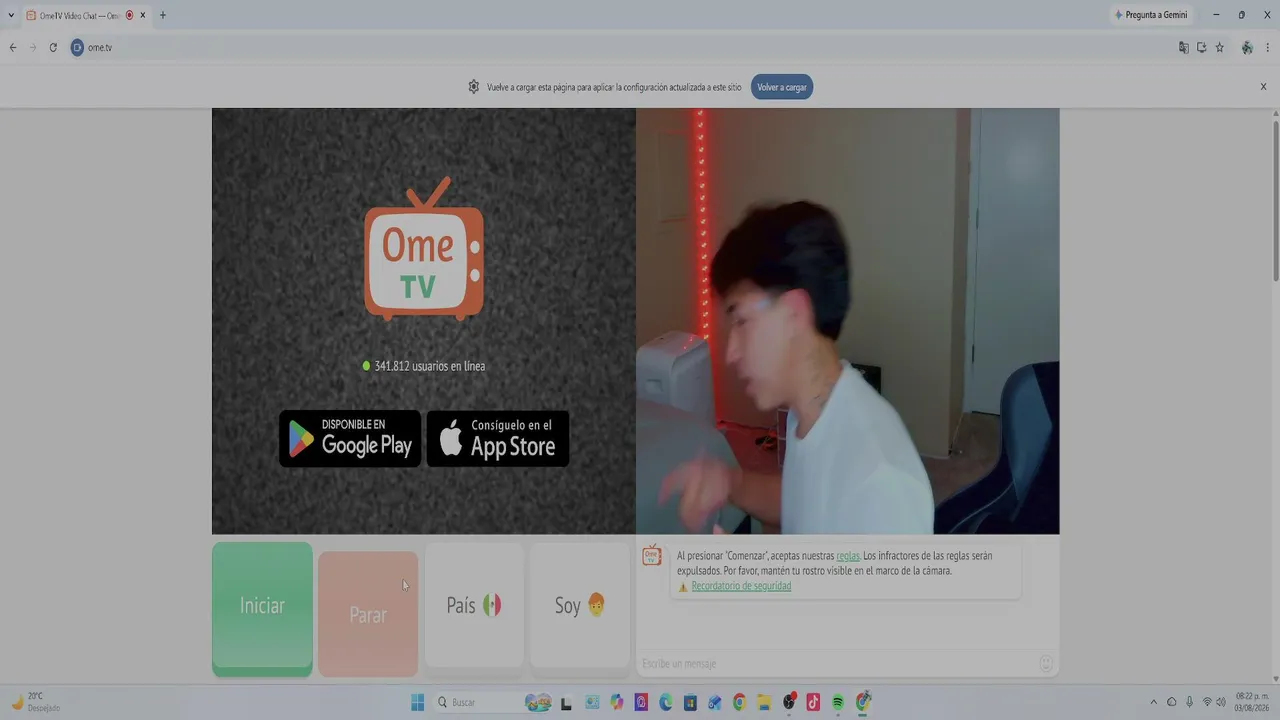
Task: Click the Parar button
Action: pos(368,614)
